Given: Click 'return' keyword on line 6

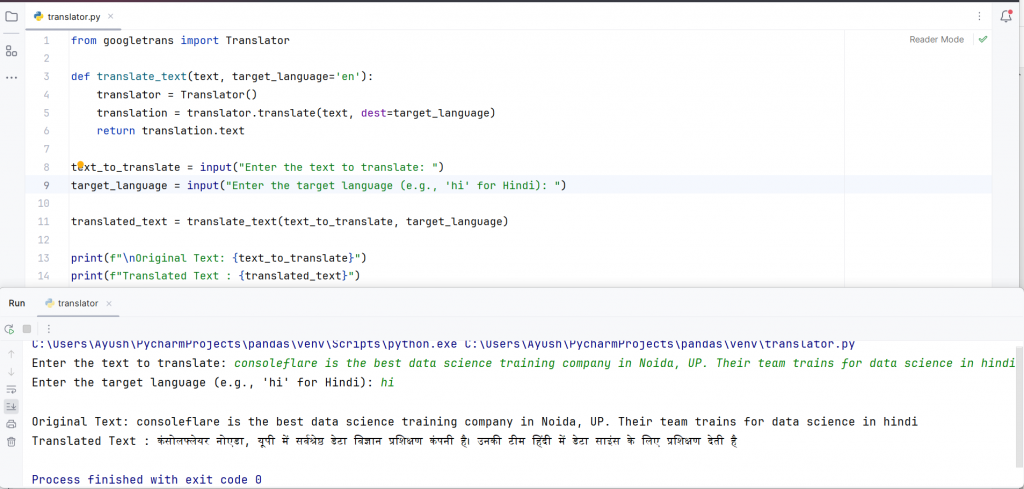Looking at the screenshot, I should pyautogui.click(x=116, y=131).
